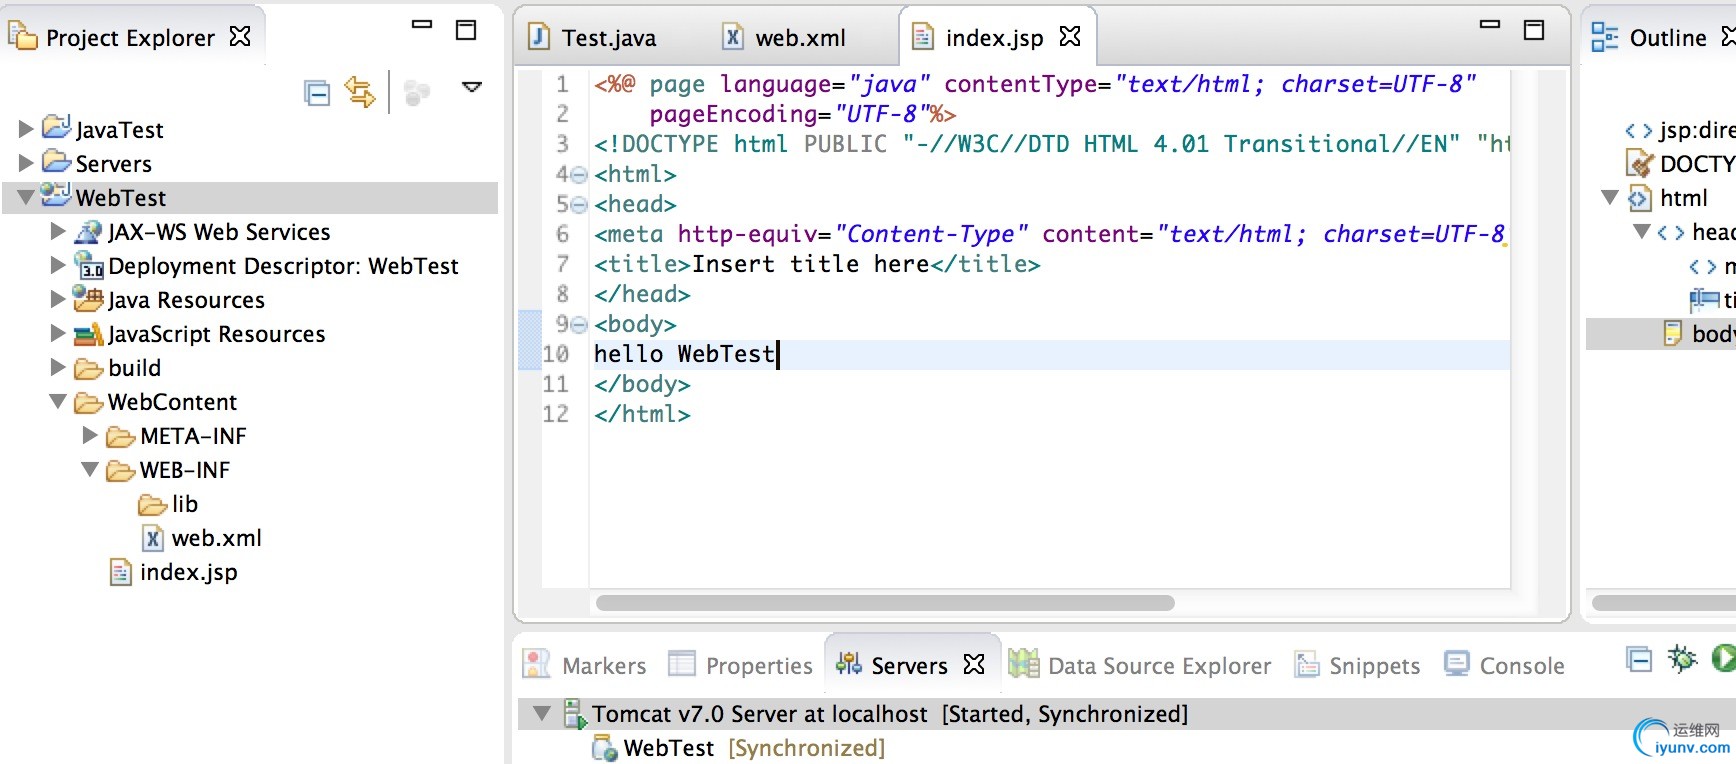
Task: Expand JAX-WS Web Services node
Action: pyautogui.click(x=58, y=231)
